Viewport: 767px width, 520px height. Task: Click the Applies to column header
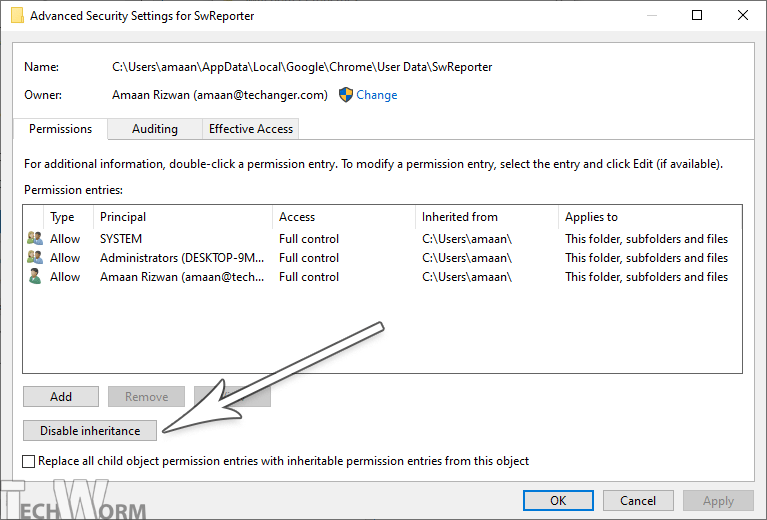(x=592, y=217)
